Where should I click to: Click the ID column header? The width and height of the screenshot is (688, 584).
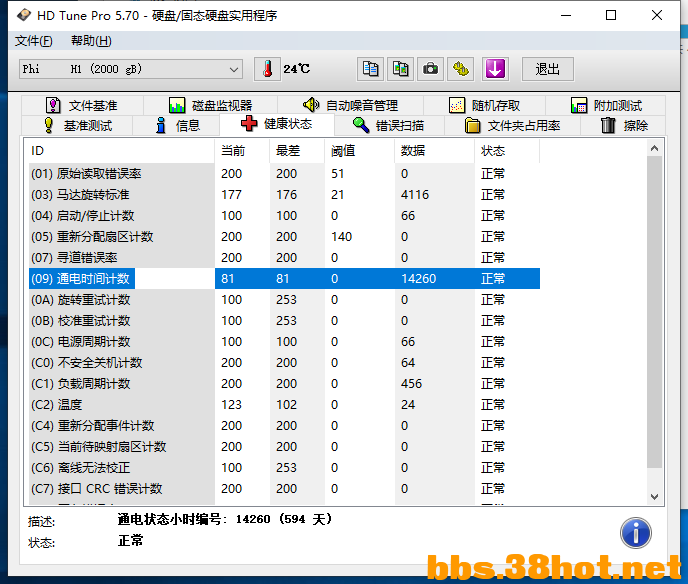click(120, 151)
